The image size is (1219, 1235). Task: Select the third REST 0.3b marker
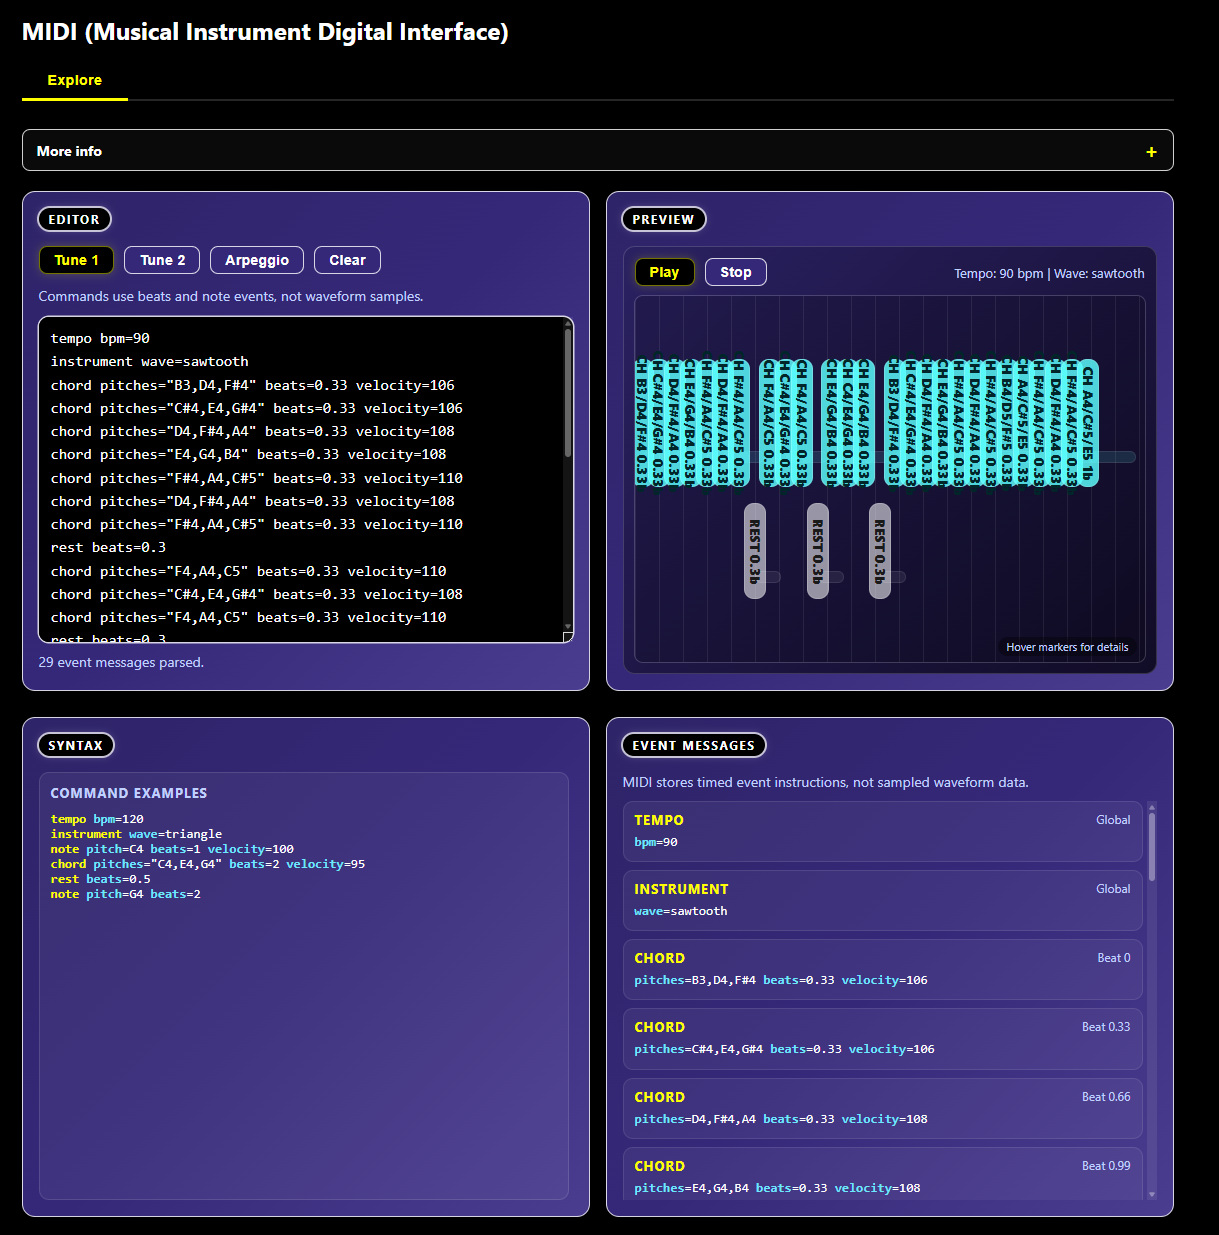coord(880,551)
